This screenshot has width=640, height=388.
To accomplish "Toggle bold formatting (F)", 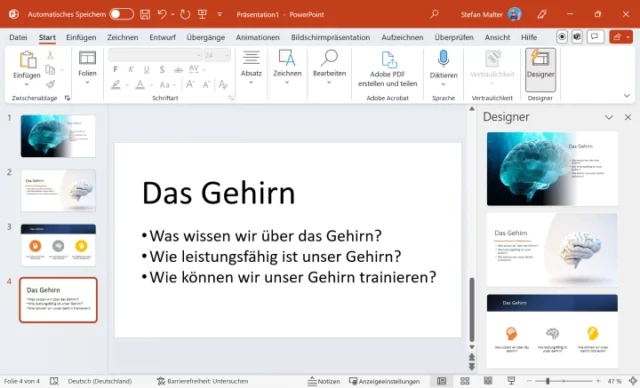I will [116, 70].
